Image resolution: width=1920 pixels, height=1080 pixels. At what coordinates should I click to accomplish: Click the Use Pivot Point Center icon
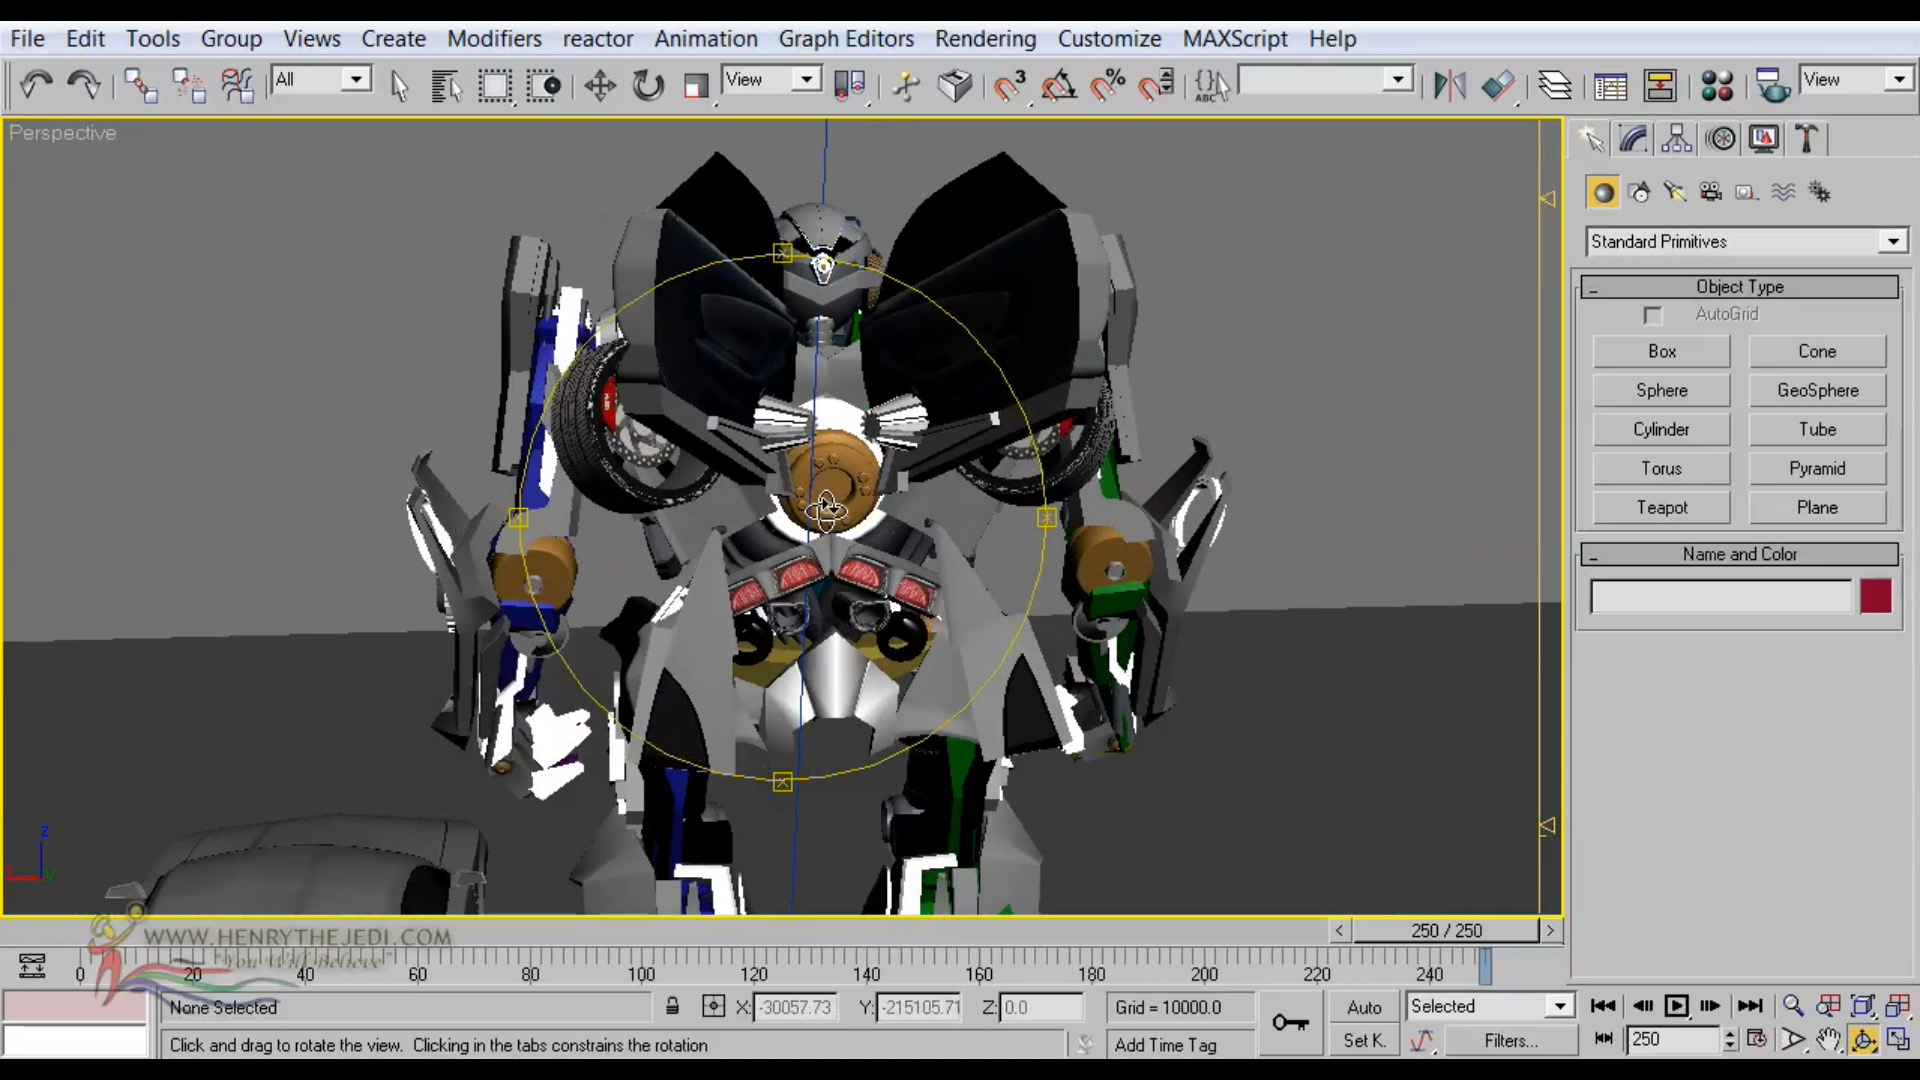point(849,86)
